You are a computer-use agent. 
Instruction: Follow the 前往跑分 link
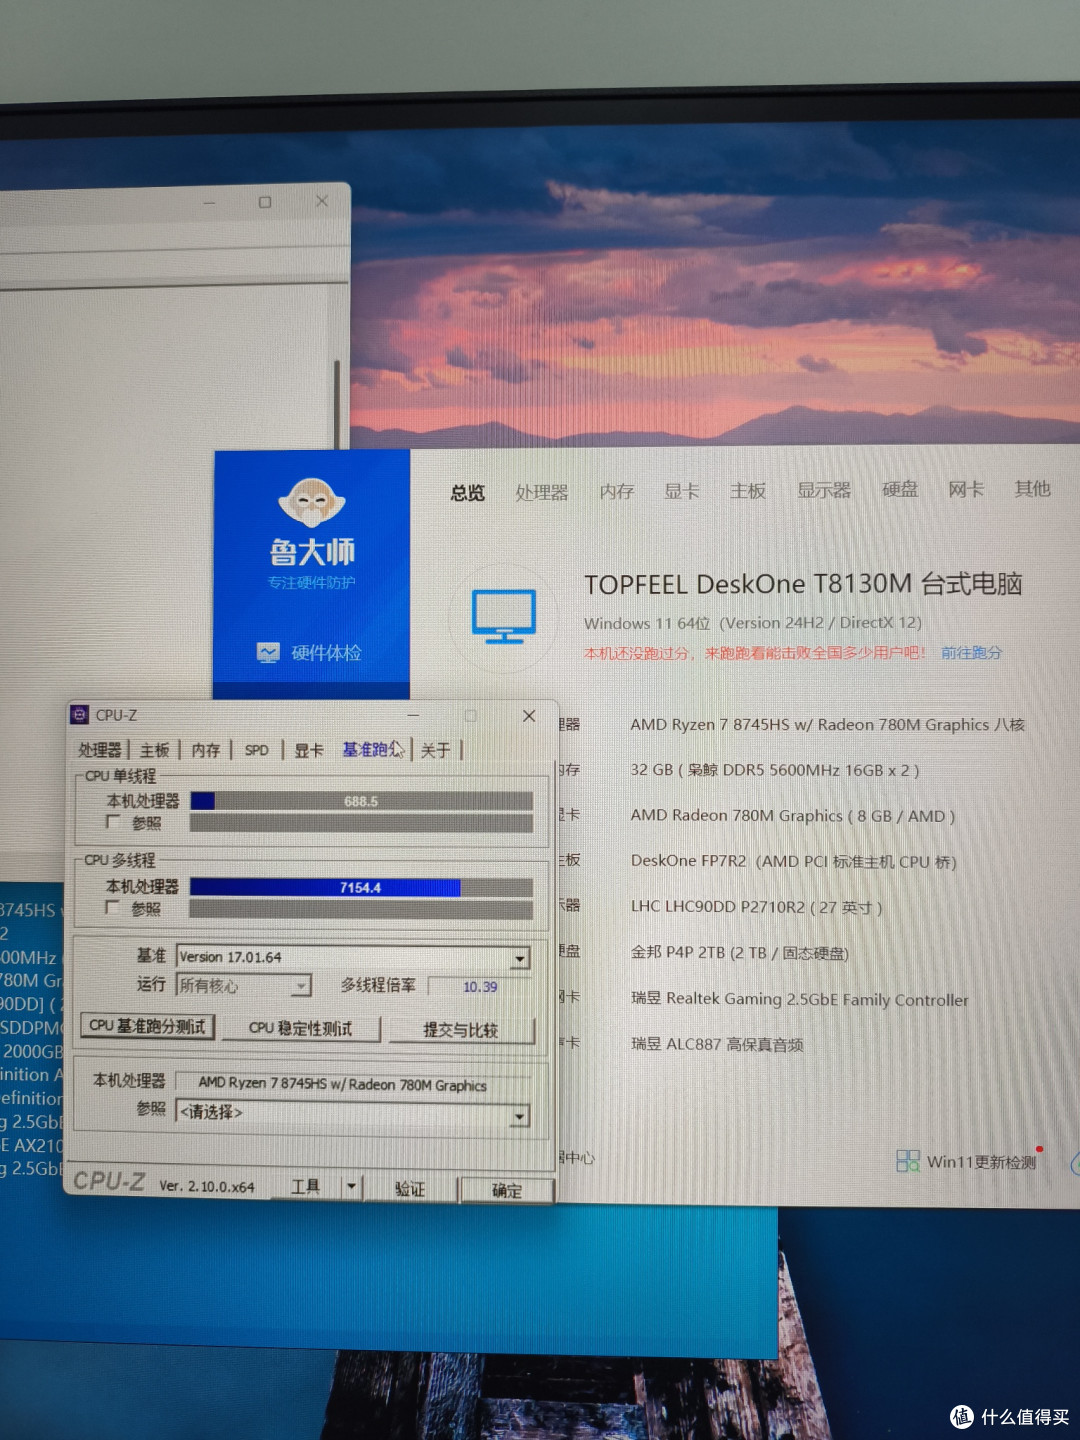coord(971,653)
